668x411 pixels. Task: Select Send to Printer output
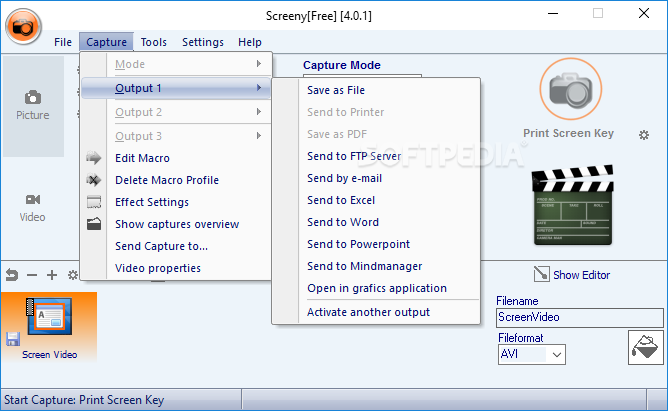coord(346,112)
